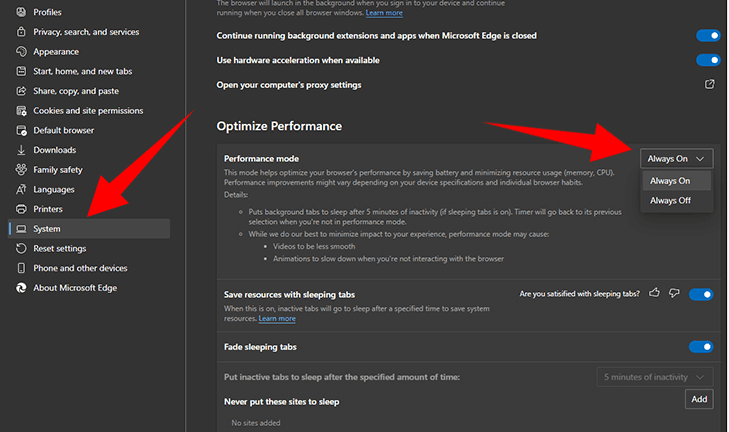Click thumbs down for sleeping tabs feedback
Image resolution: width=729 pixels, height=432 pixels.
pyautogui.click(x=674, y=293)
